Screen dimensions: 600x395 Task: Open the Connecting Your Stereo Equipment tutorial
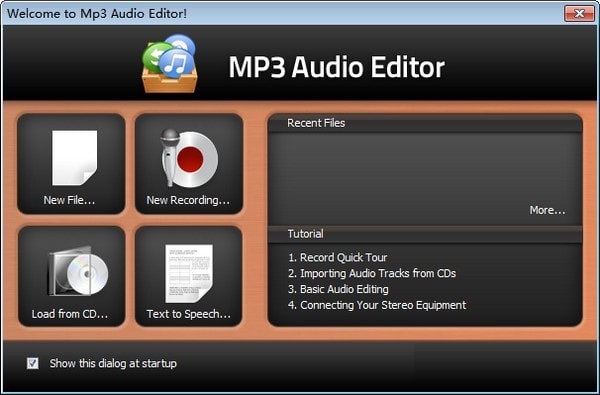click(377, 305)
